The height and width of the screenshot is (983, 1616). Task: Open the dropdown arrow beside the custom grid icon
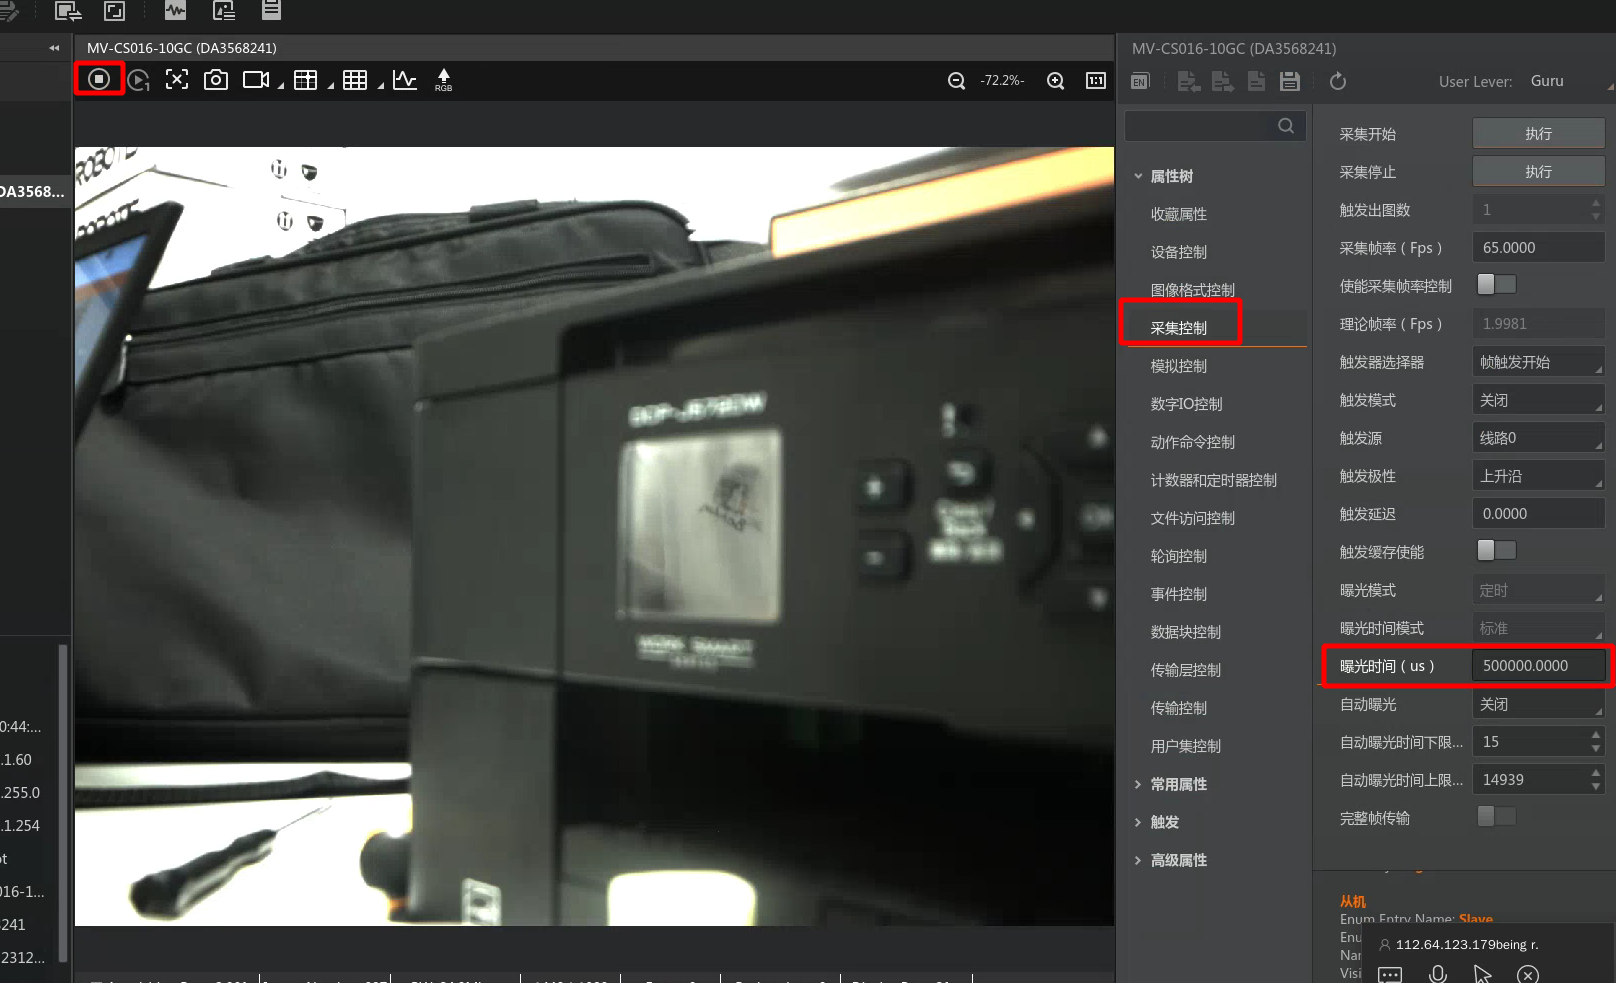coord(331,86)
